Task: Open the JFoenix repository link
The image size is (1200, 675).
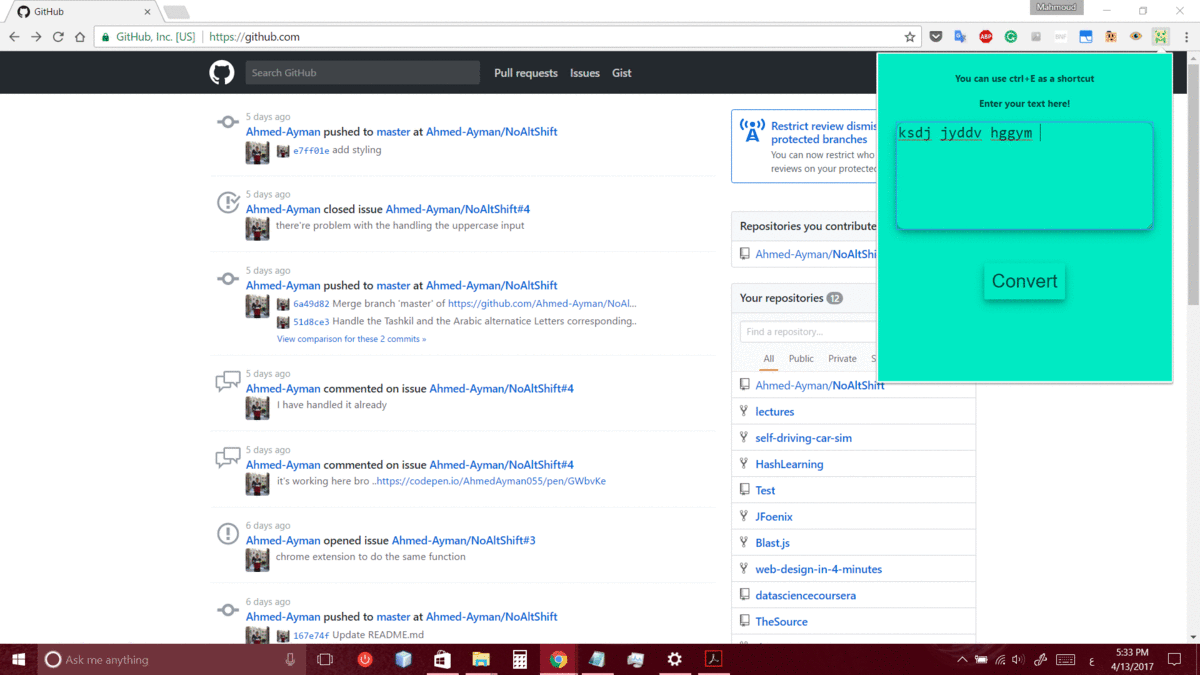Action: [x=774, y=517]
